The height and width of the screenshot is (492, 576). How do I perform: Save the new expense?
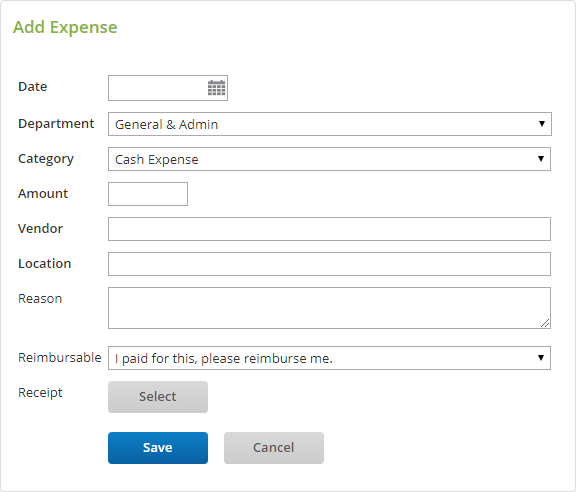pyautogui.click(x=158, y=448)
